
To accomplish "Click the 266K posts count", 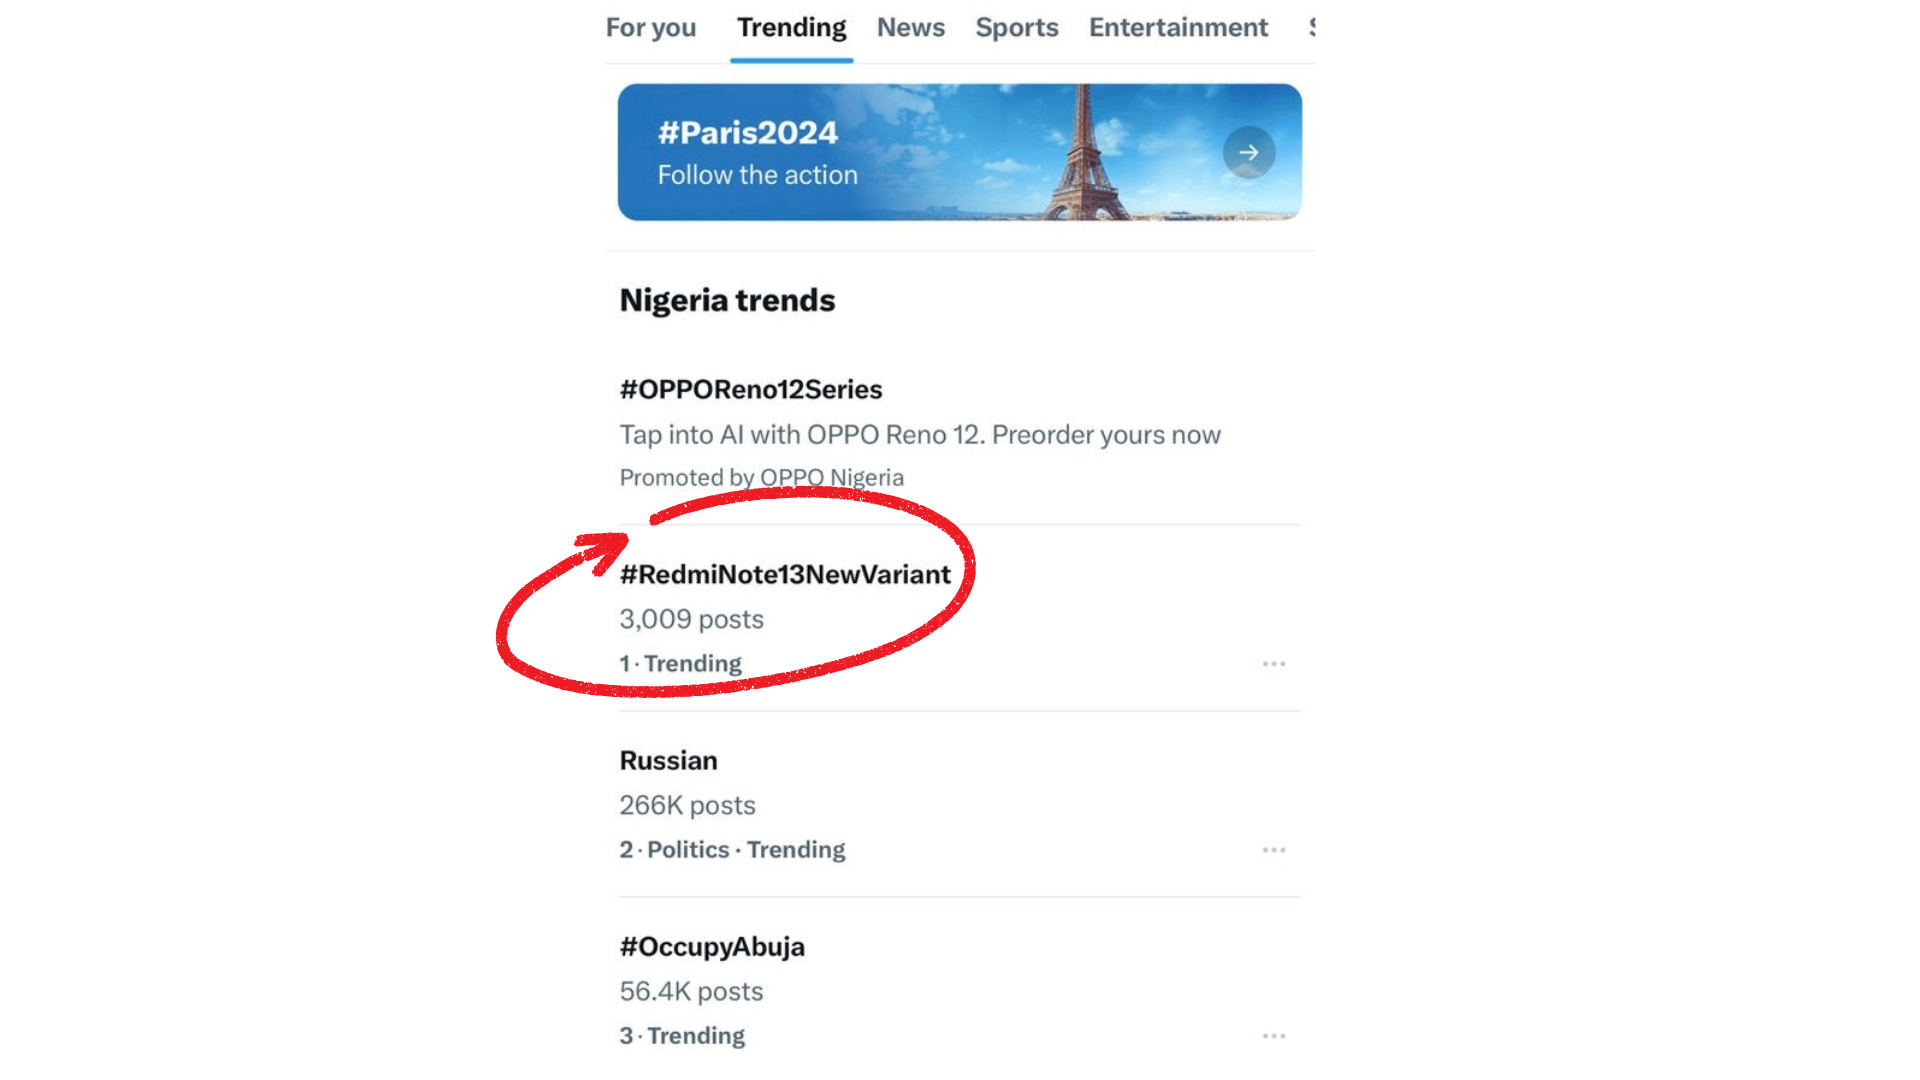I will click(x=687, y=805).
